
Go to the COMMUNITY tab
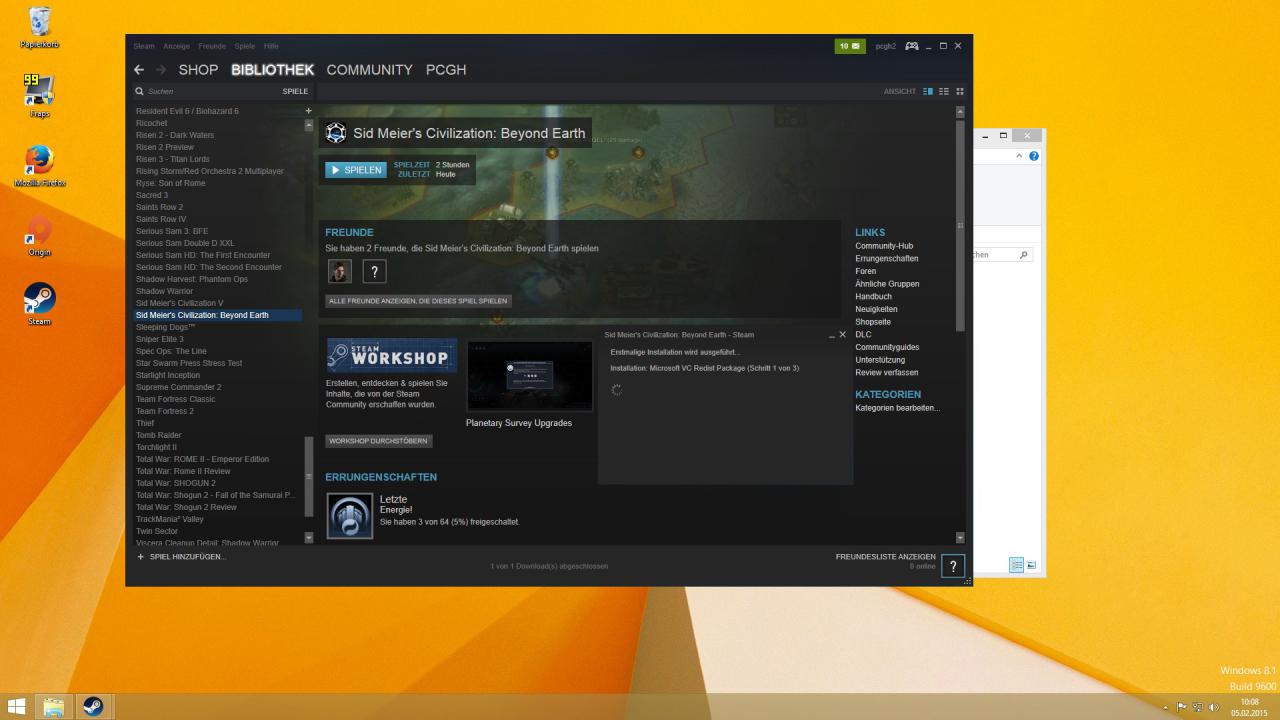point(369,70)
